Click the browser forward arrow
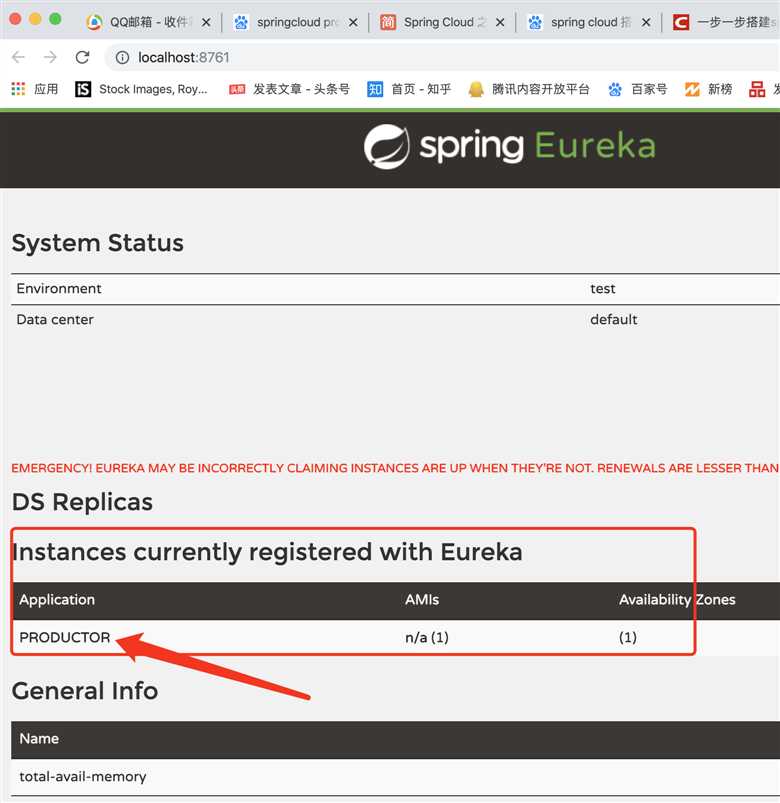This screenshot has height=803, width=780. pos(49,57)
